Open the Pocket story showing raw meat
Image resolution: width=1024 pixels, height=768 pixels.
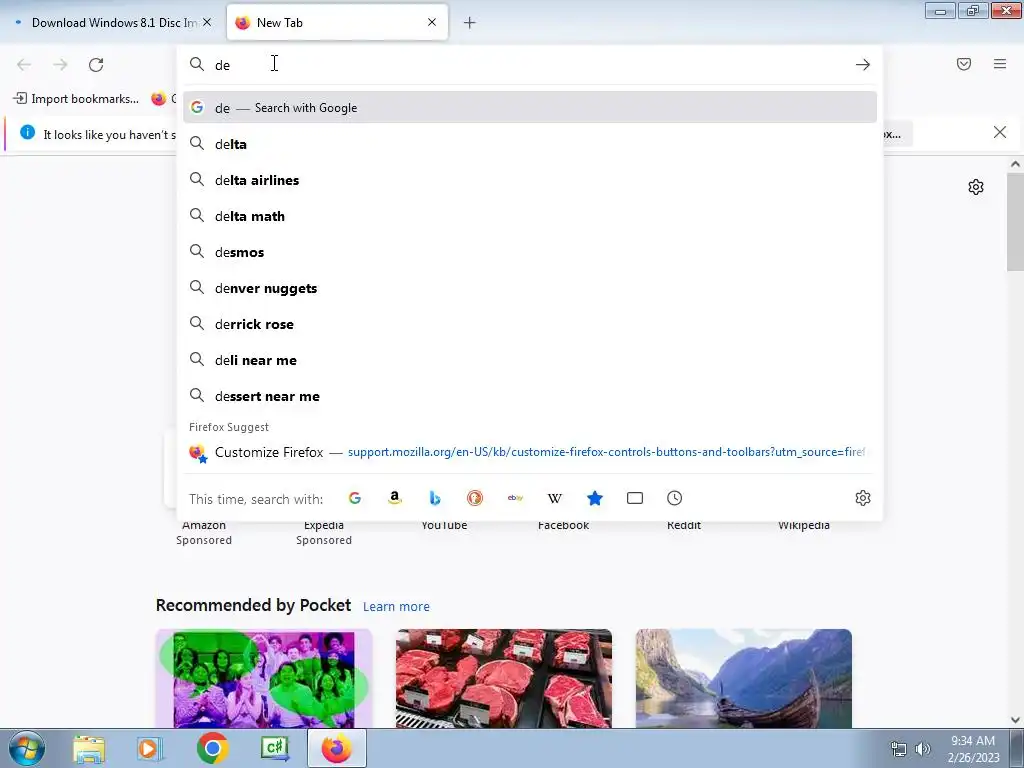504,679
